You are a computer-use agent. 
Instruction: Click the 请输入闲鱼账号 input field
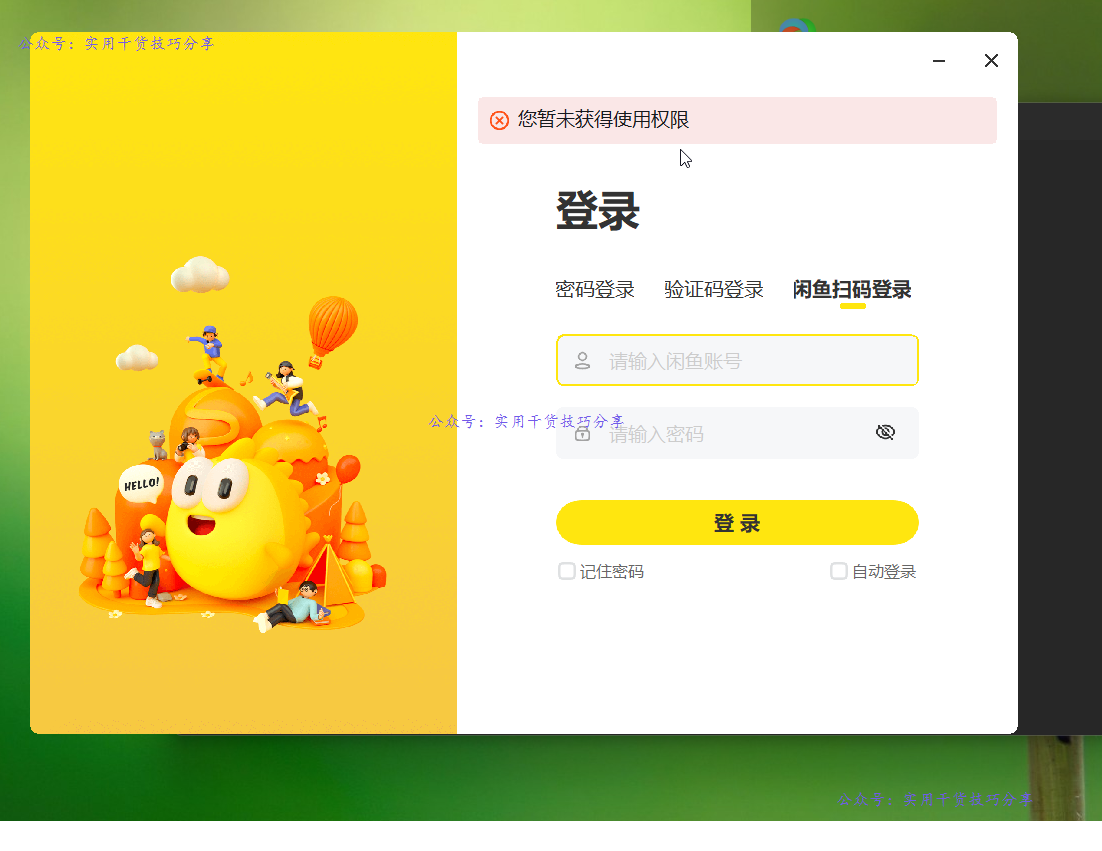737,360
